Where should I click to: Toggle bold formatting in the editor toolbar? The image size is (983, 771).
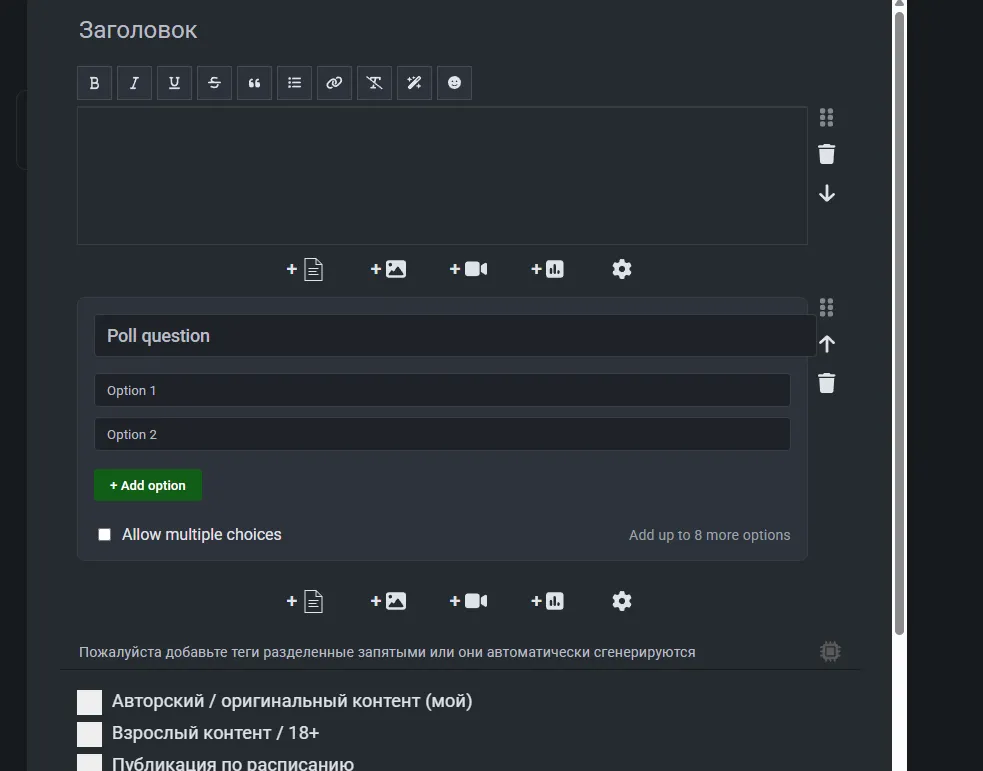click(94, 83)
